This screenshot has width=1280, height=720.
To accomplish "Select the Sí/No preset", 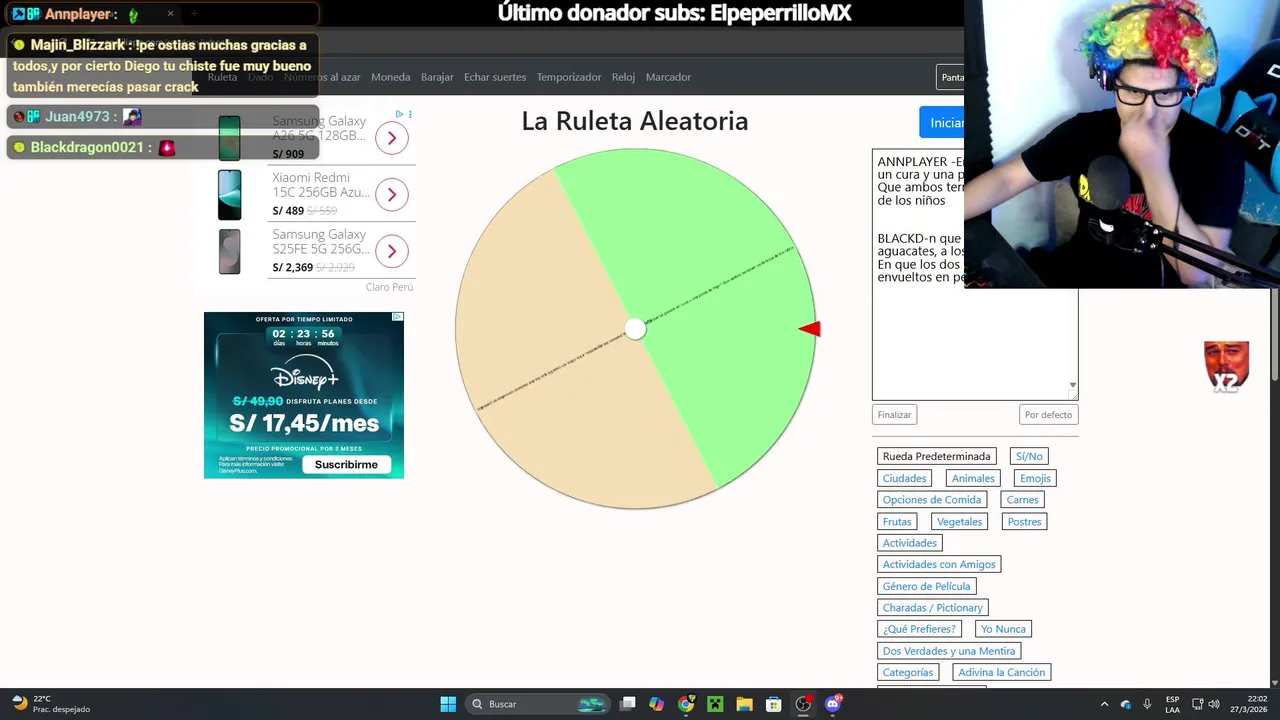I will (x=1029, y=456).
